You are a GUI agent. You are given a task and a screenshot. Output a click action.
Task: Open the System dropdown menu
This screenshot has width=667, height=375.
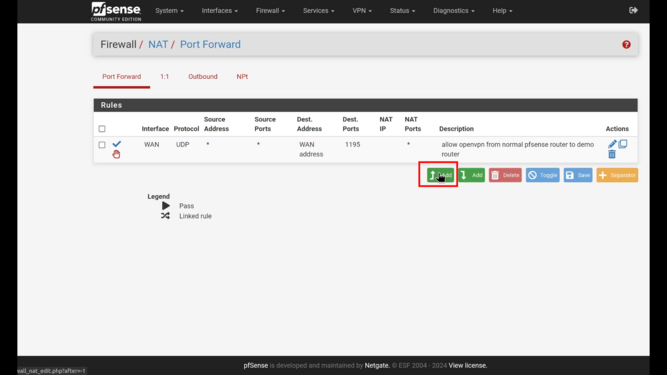pos(169,11)
